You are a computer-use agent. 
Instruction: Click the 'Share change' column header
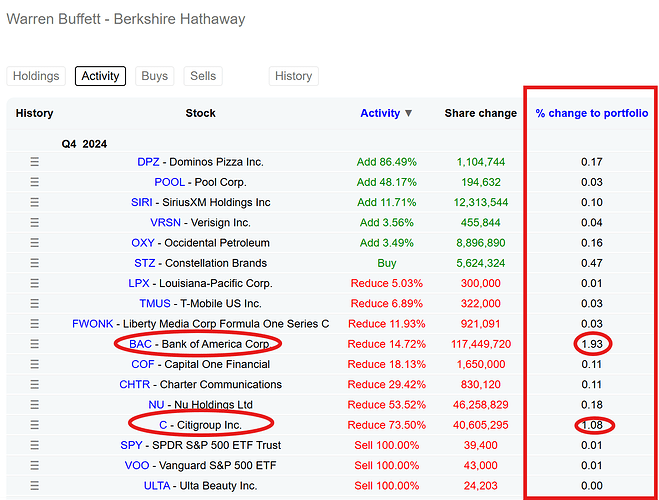[x=481, y=113]
